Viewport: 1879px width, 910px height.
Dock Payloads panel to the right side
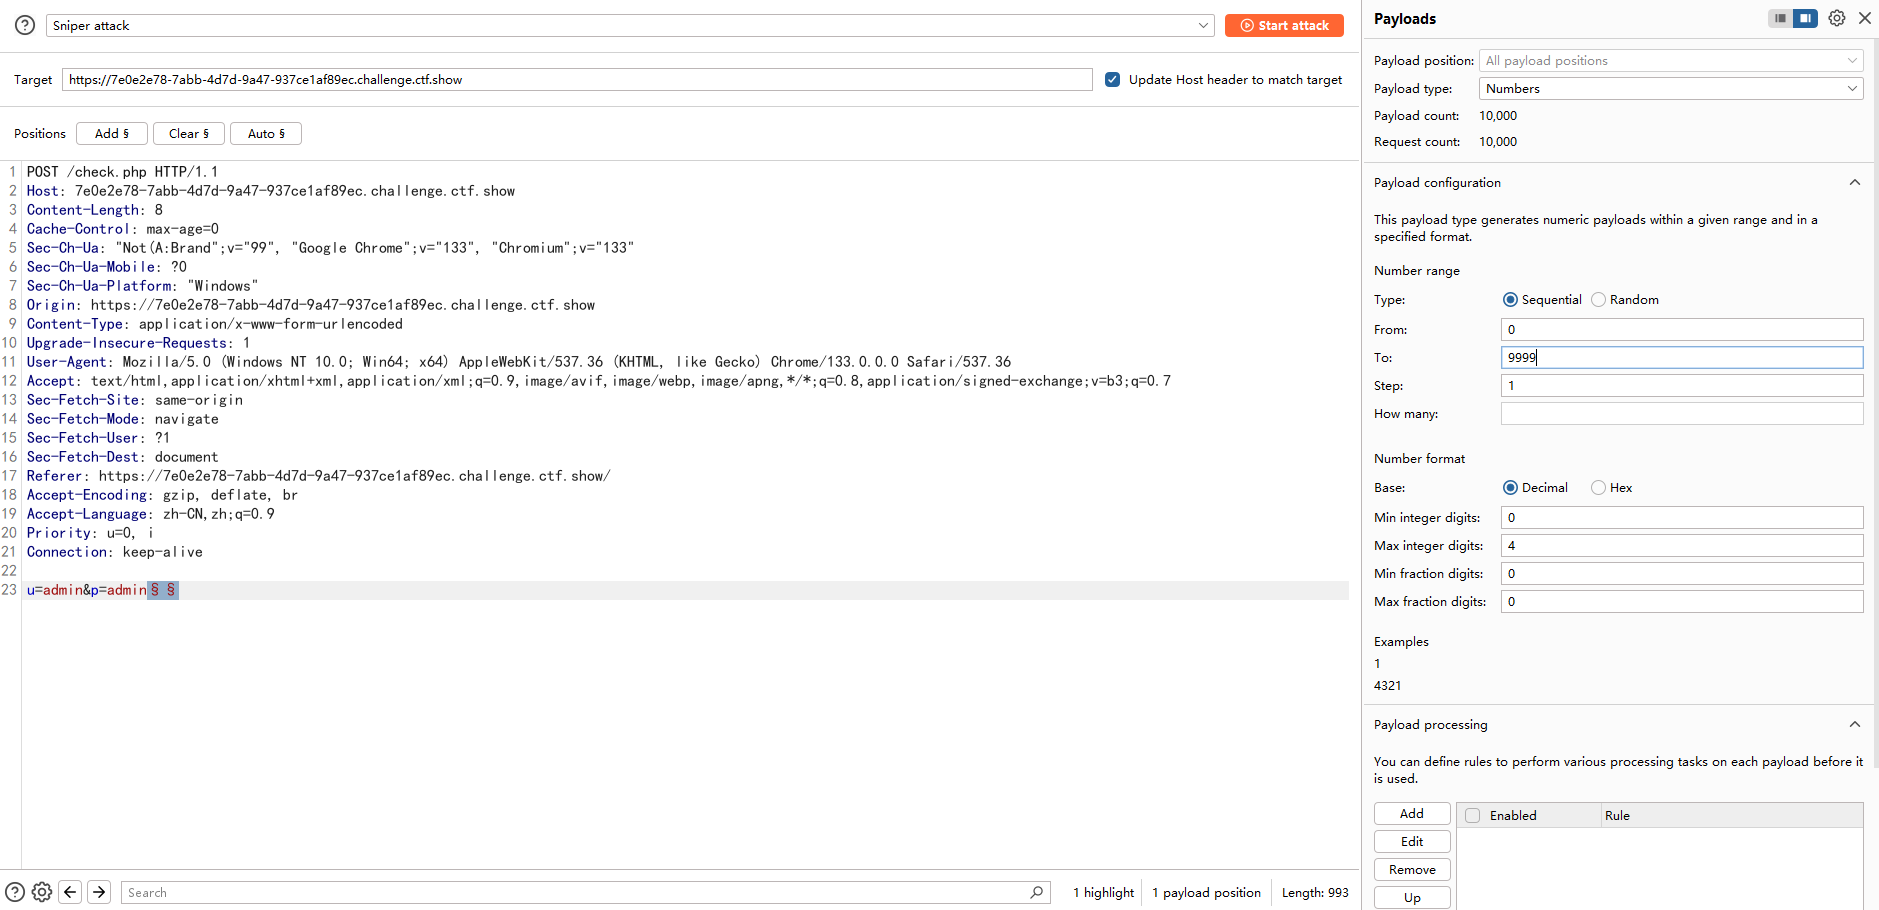click(x=1805, y=18)
